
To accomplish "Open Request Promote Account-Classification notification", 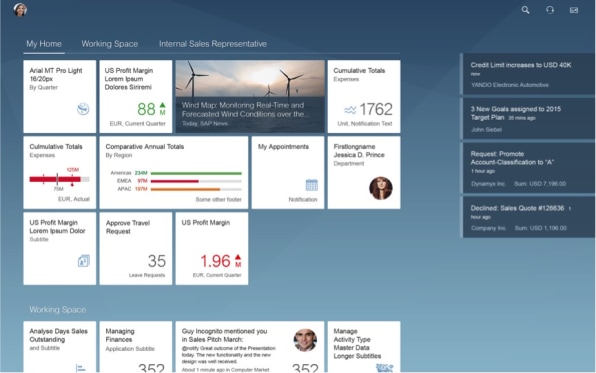I will (x=528, y=168).
